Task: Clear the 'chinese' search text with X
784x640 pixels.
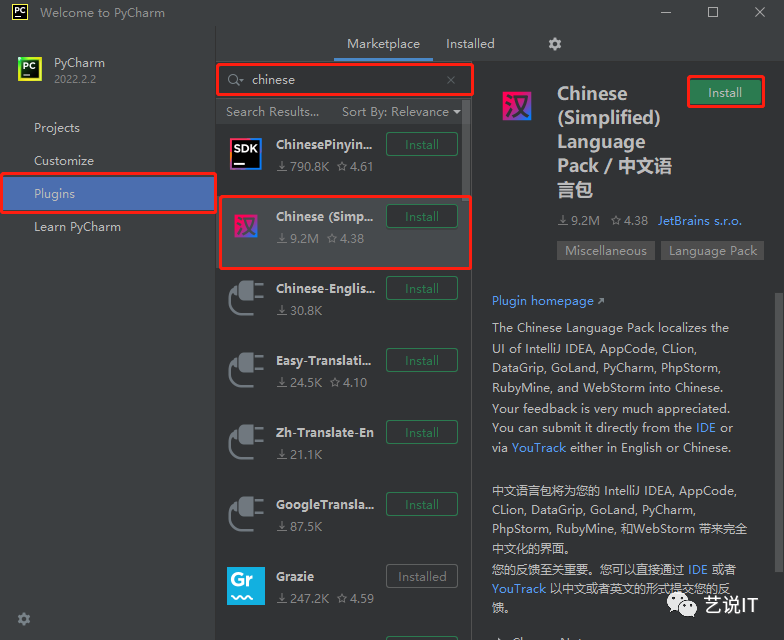Action: [x=450, y=80]
